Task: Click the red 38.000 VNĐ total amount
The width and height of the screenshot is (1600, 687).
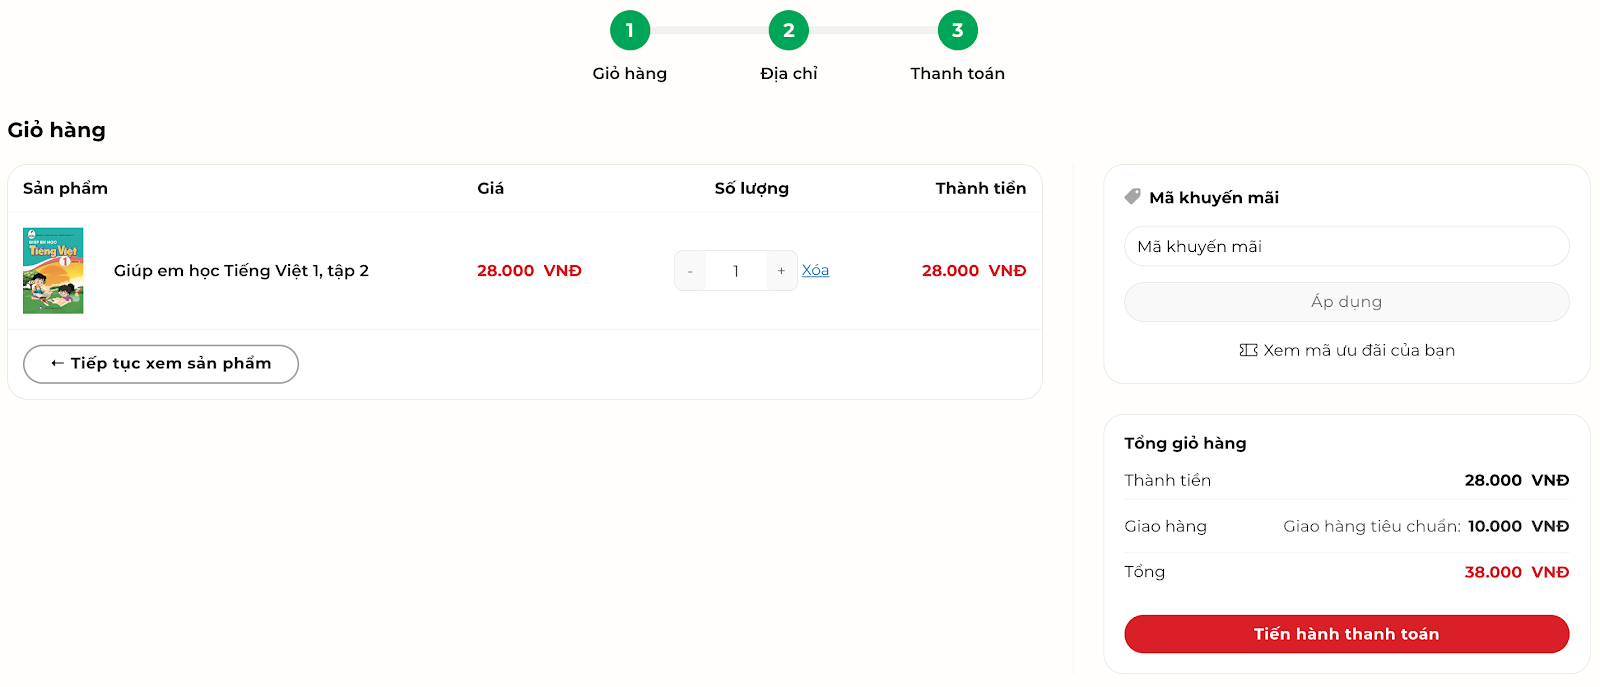Action: 1516,572
